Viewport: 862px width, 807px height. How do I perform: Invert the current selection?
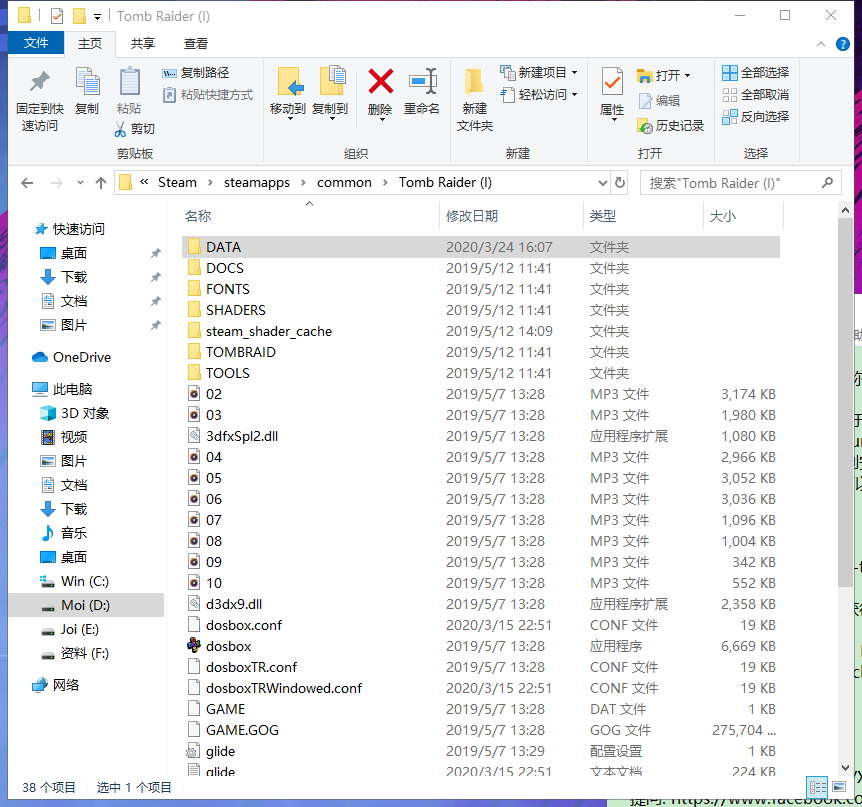pos(755,117)
